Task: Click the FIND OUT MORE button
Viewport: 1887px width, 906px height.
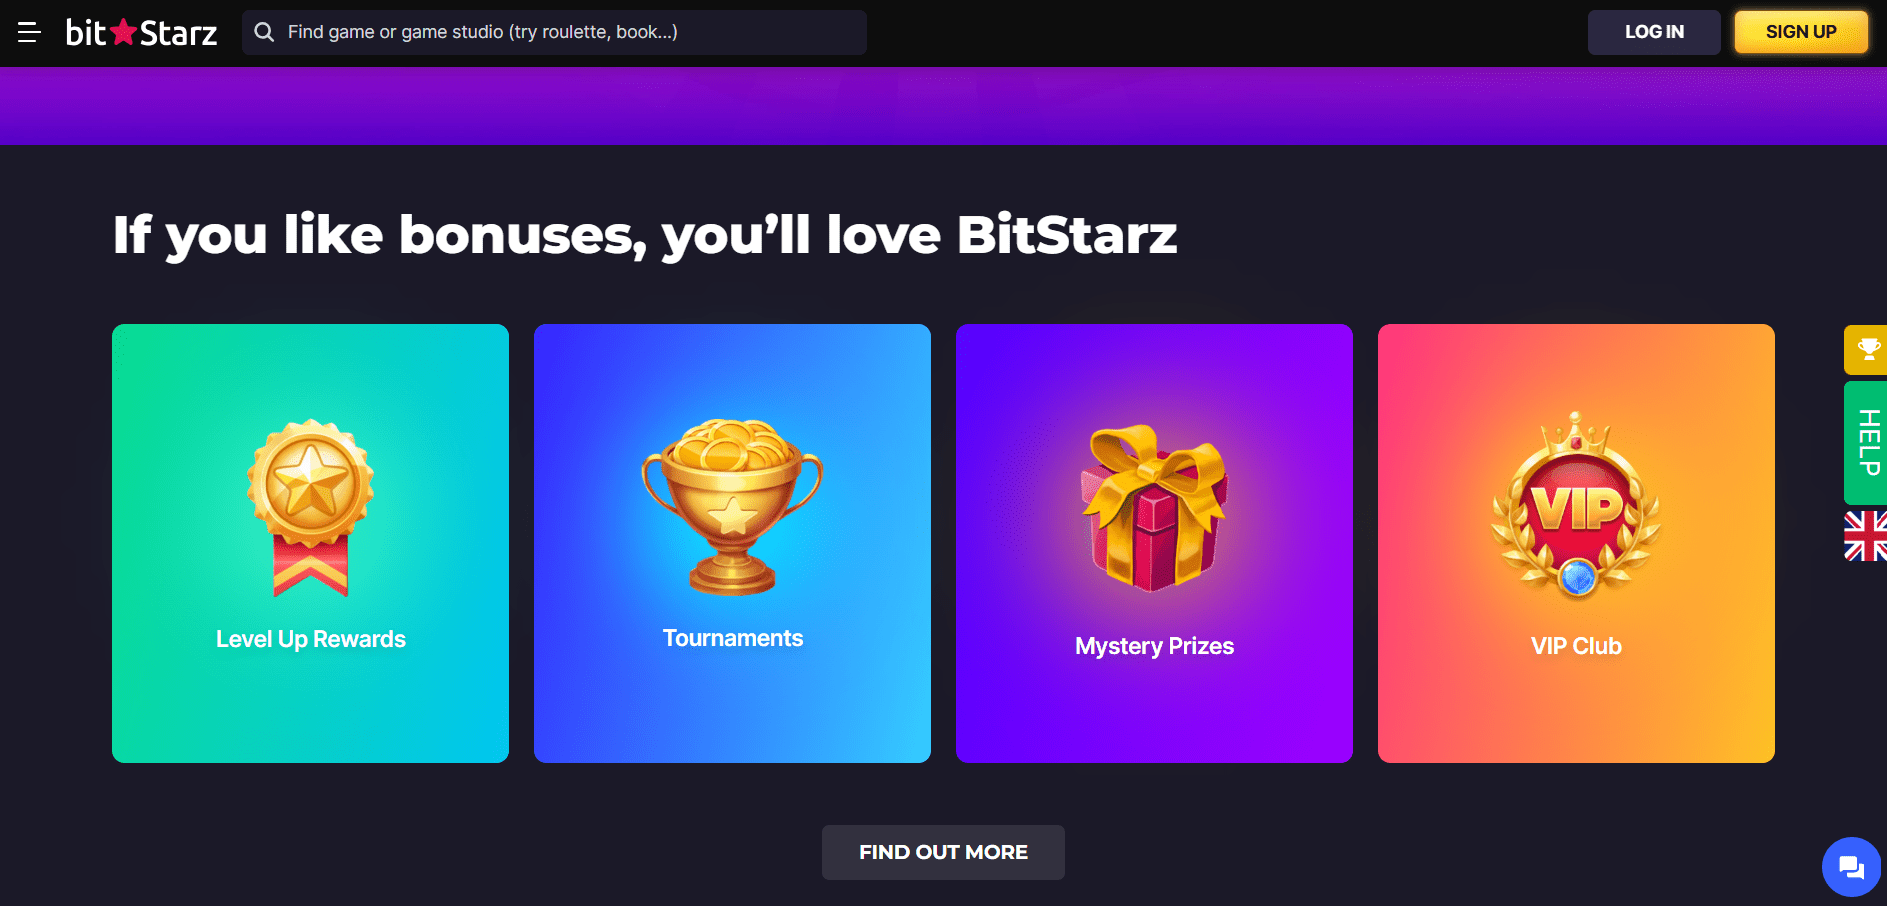Action: pos(943,852)
